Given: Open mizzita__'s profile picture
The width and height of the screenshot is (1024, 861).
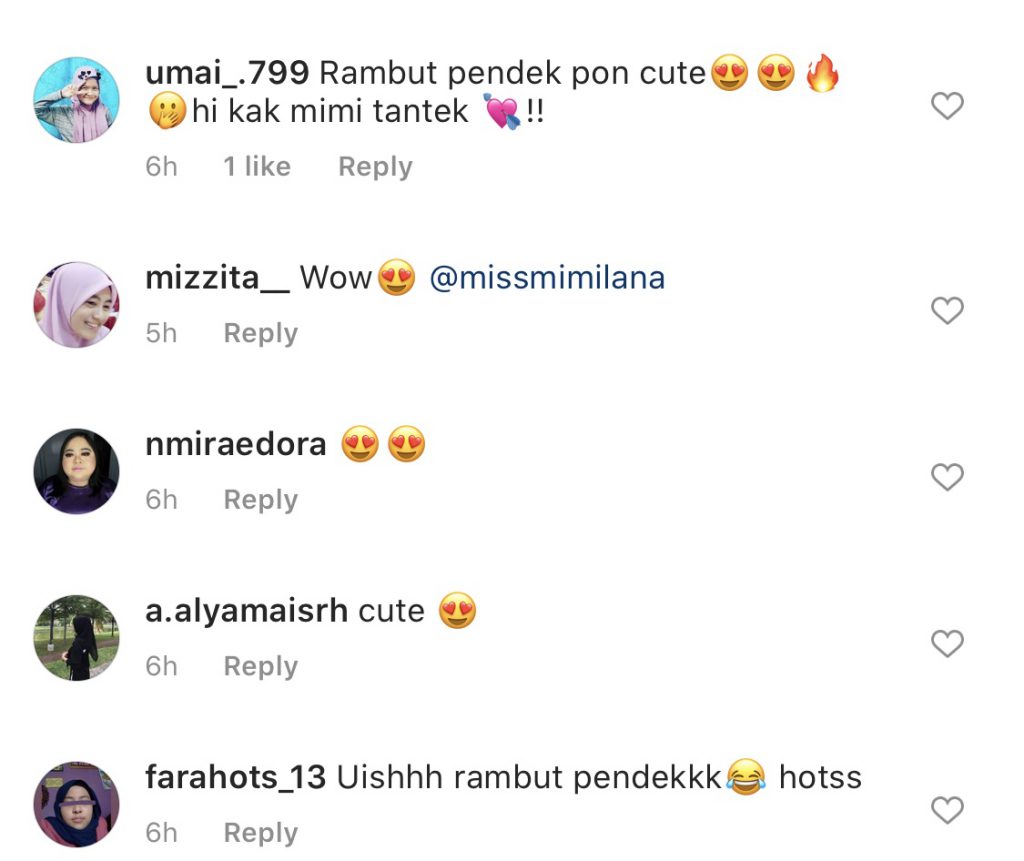Looking at the screenshot, I should (x=76, y=304).
